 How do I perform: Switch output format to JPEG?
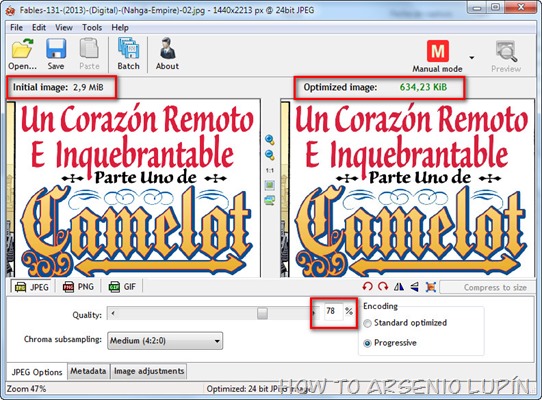(31, 287)
